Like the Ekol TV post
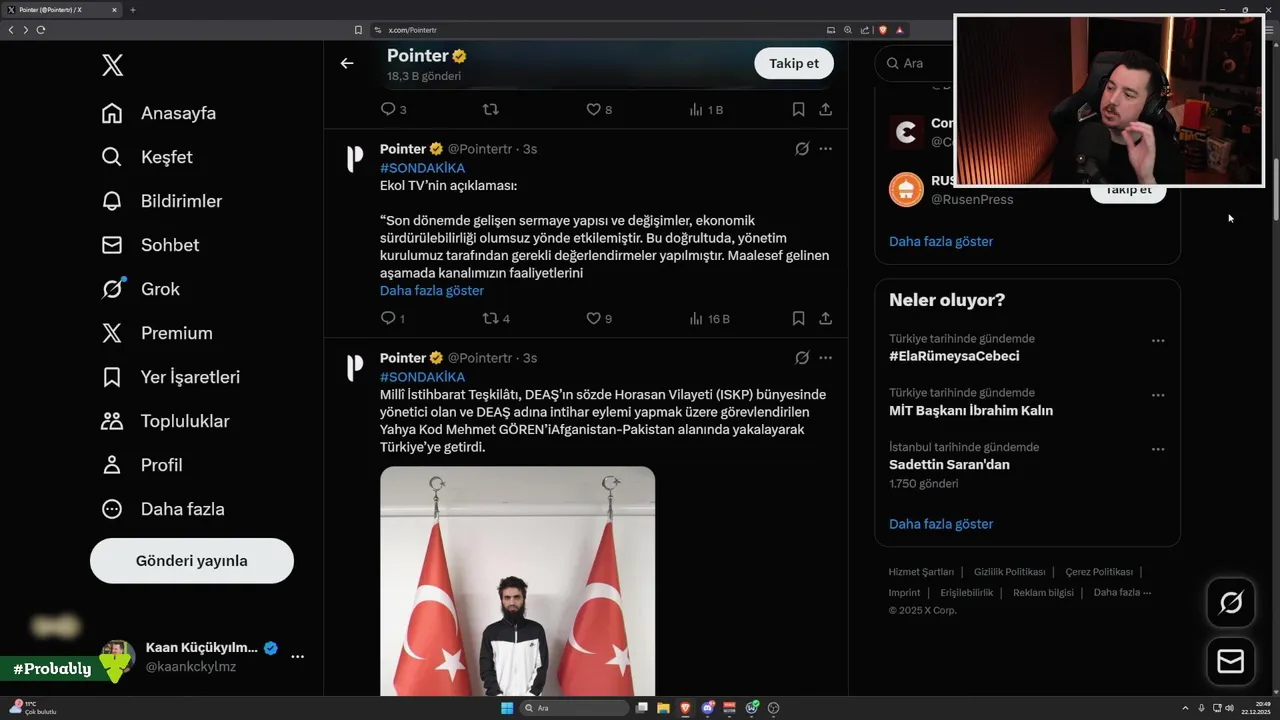 (593, 319)
